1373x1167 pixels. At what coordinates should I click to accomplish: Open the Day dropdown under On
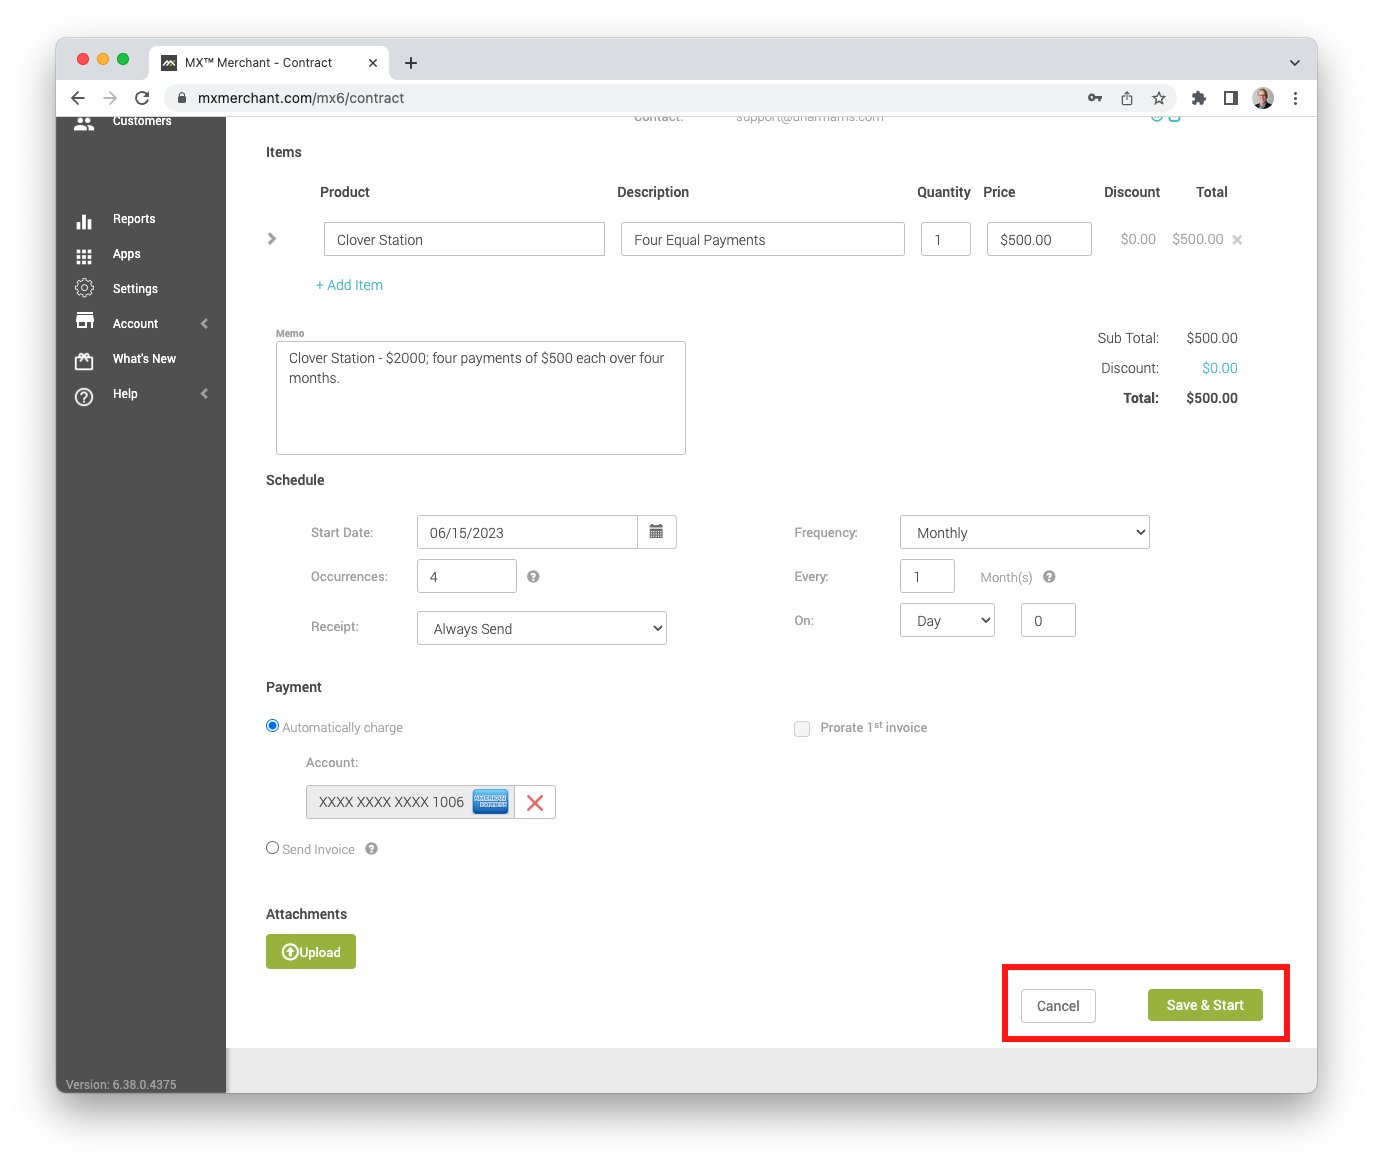[x=946, y=620]
